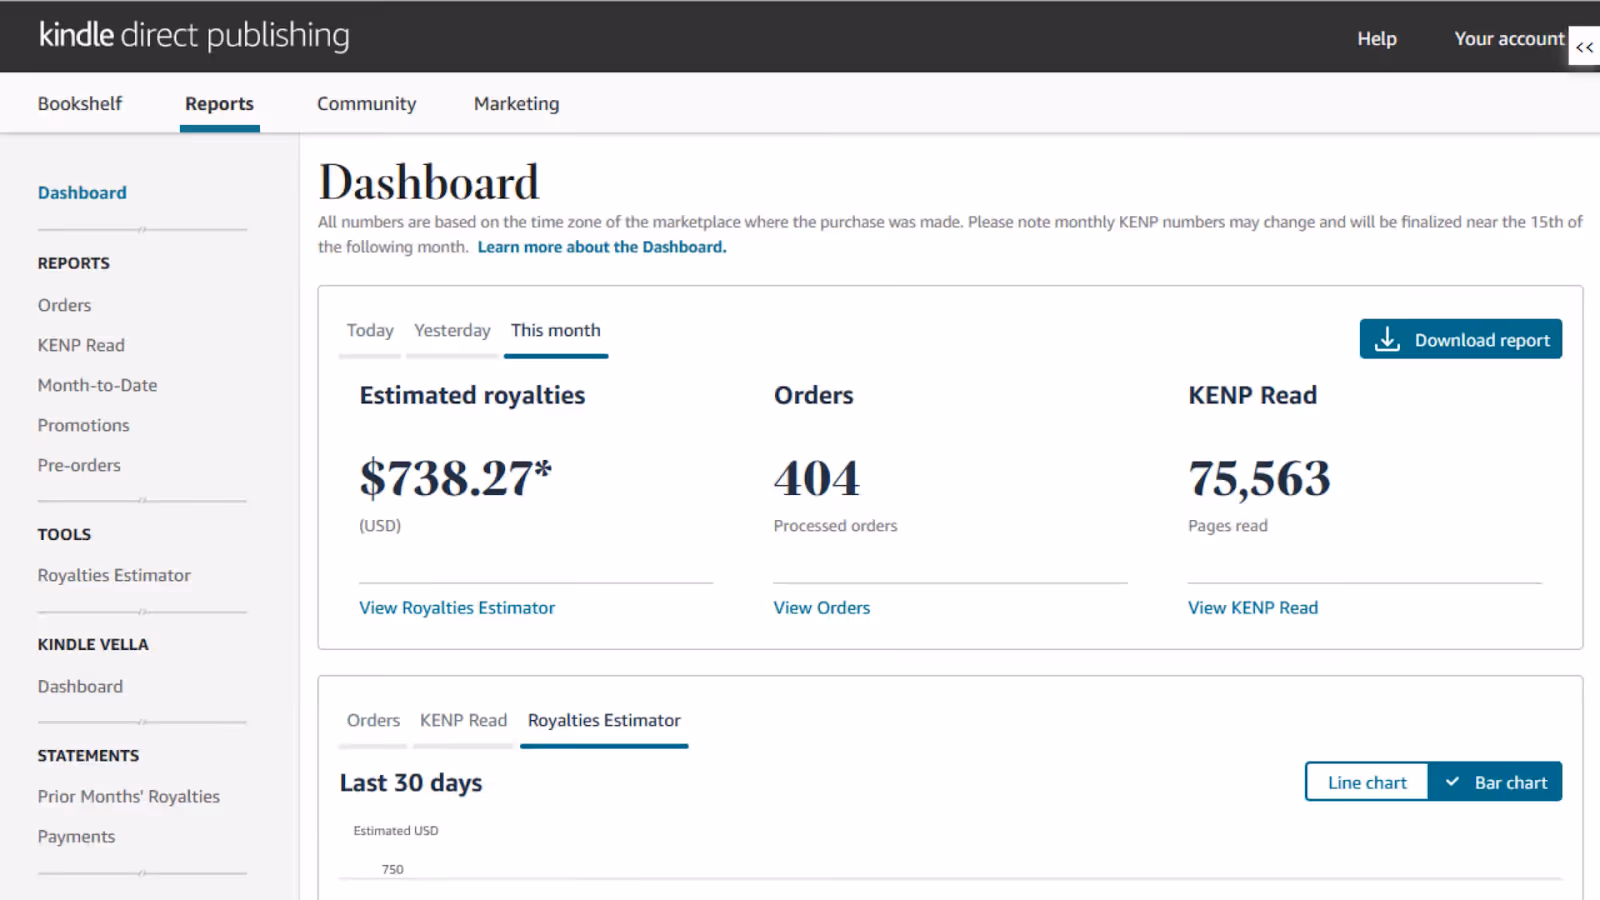View the Month-to-Date report
This screenshot has width=1600, height=900.
point(97,385)
